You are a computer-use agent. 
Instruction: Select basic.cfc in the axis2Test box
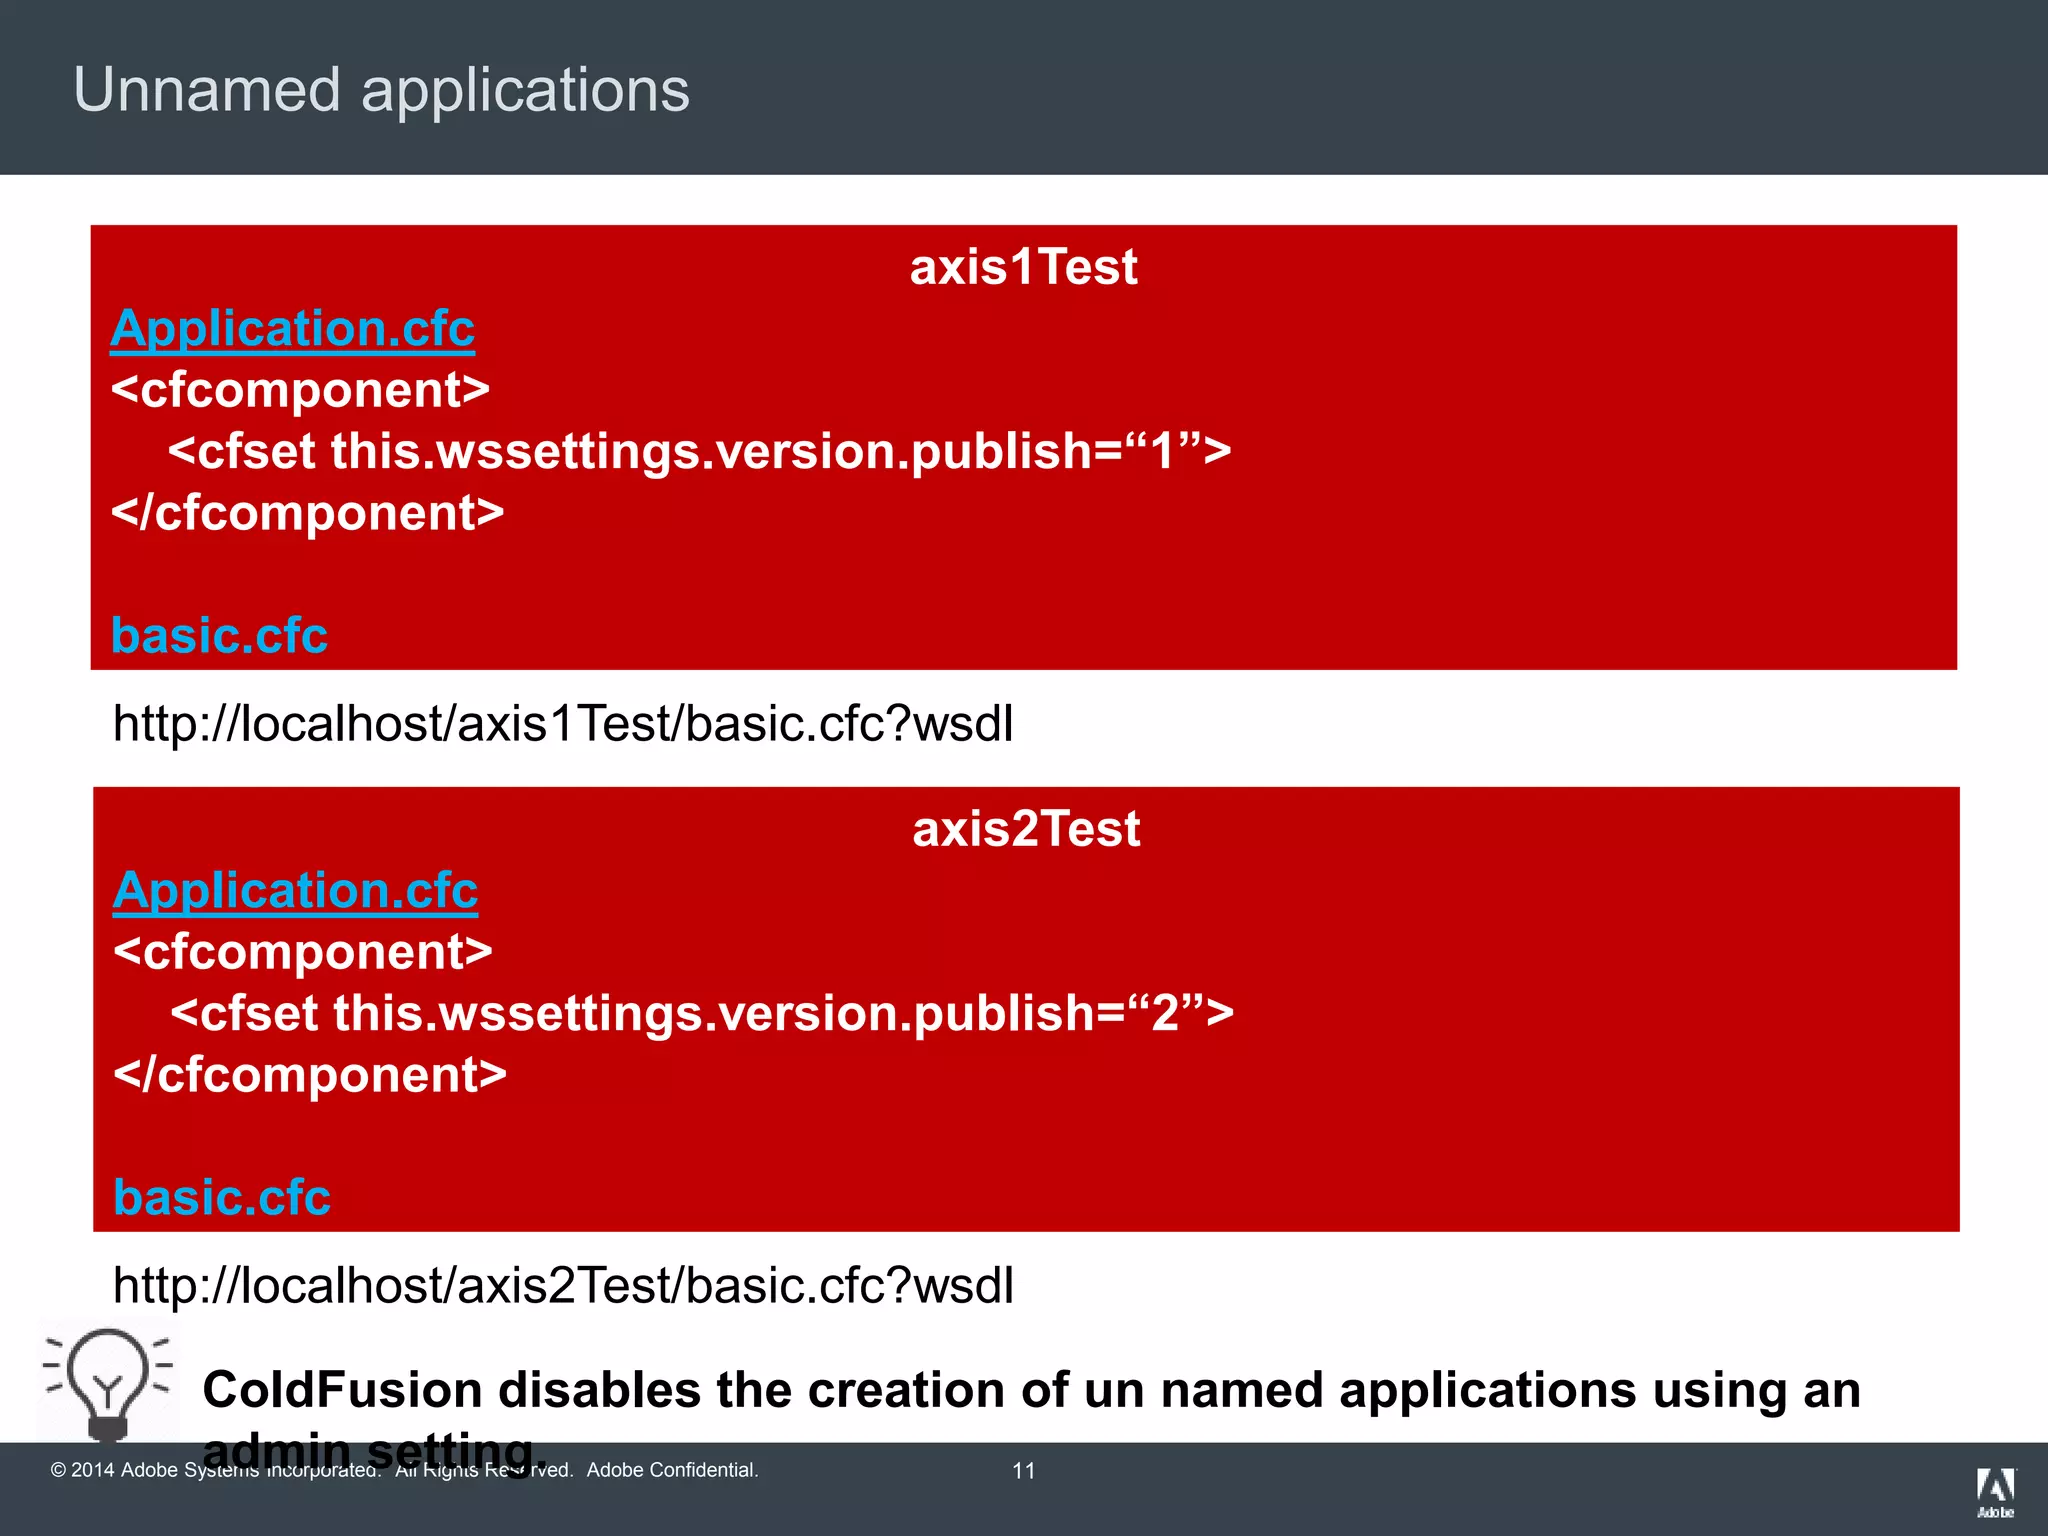point(222,1198)
